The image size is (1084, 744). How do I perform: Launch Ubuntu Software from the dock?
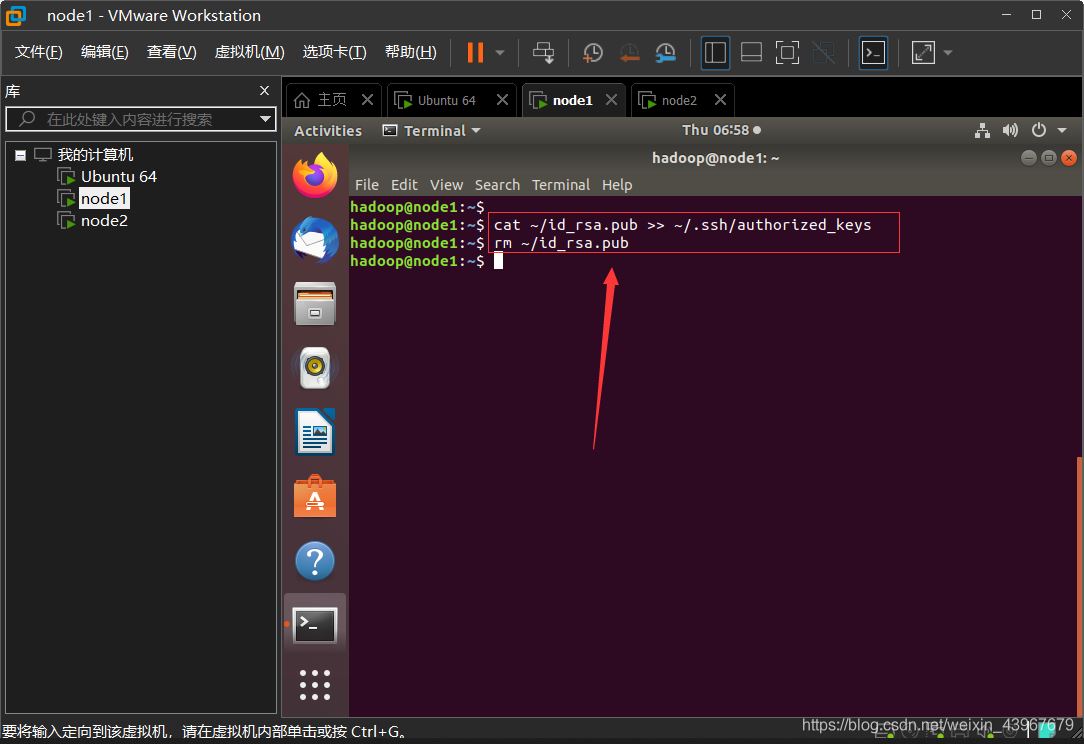coord(315,497)
